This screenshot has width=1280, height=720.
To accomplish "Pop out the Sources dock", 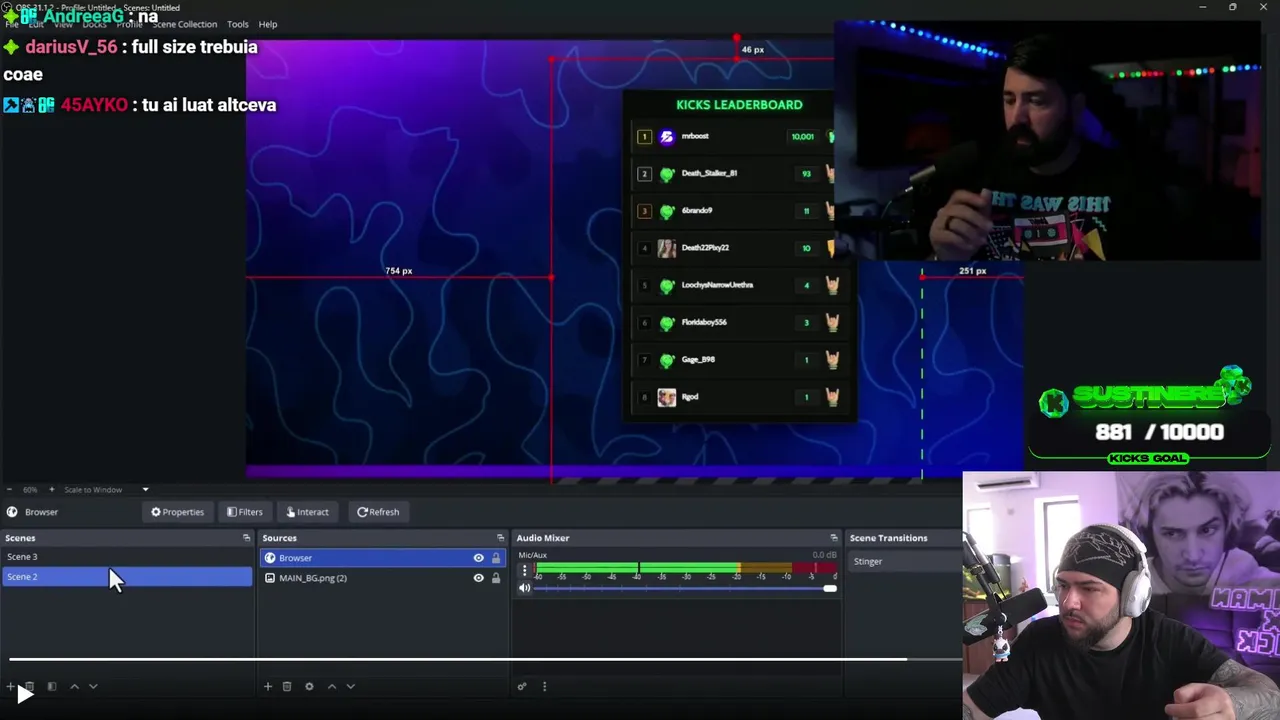I will coord(500,538).
